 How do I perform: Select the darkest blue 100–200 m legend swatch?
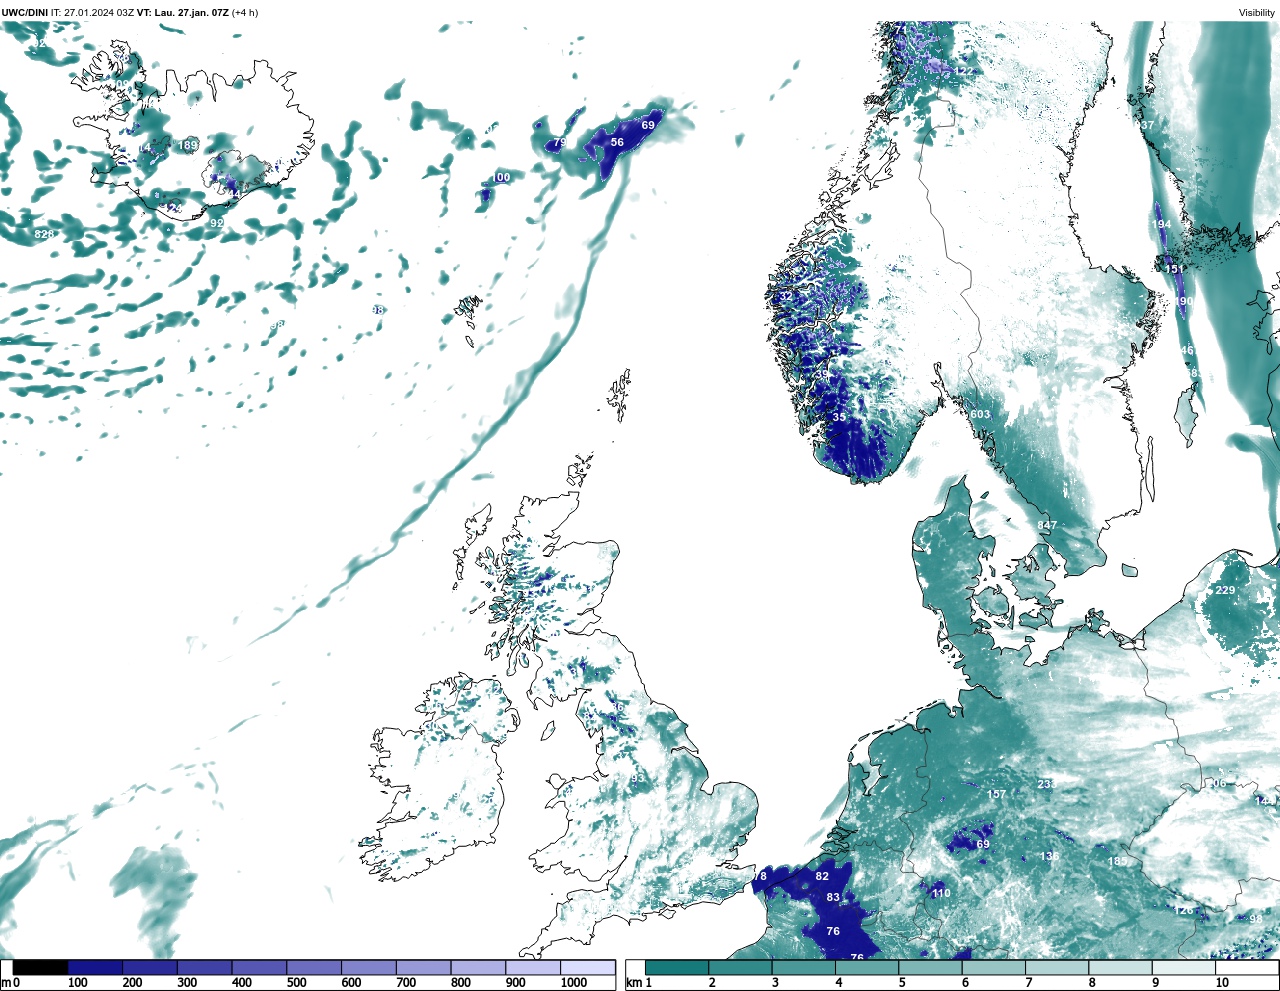95,968
